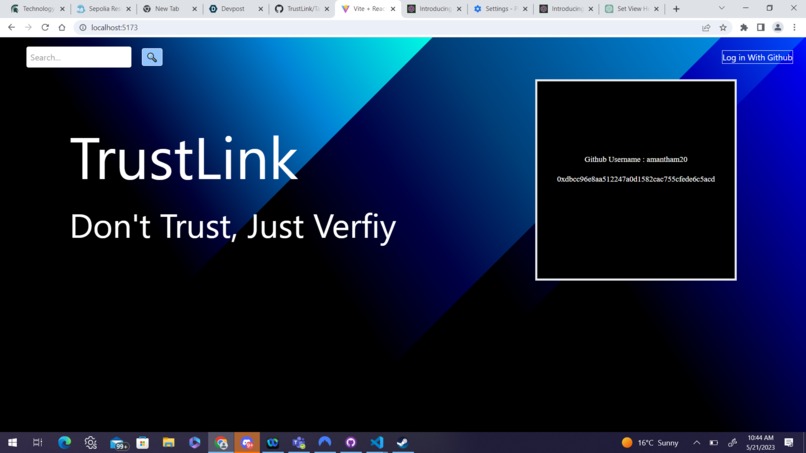Image resolution: width=806 pixels, height=453 pixels.
Task: Click Log in With Github button
Action: pos(757,57)
